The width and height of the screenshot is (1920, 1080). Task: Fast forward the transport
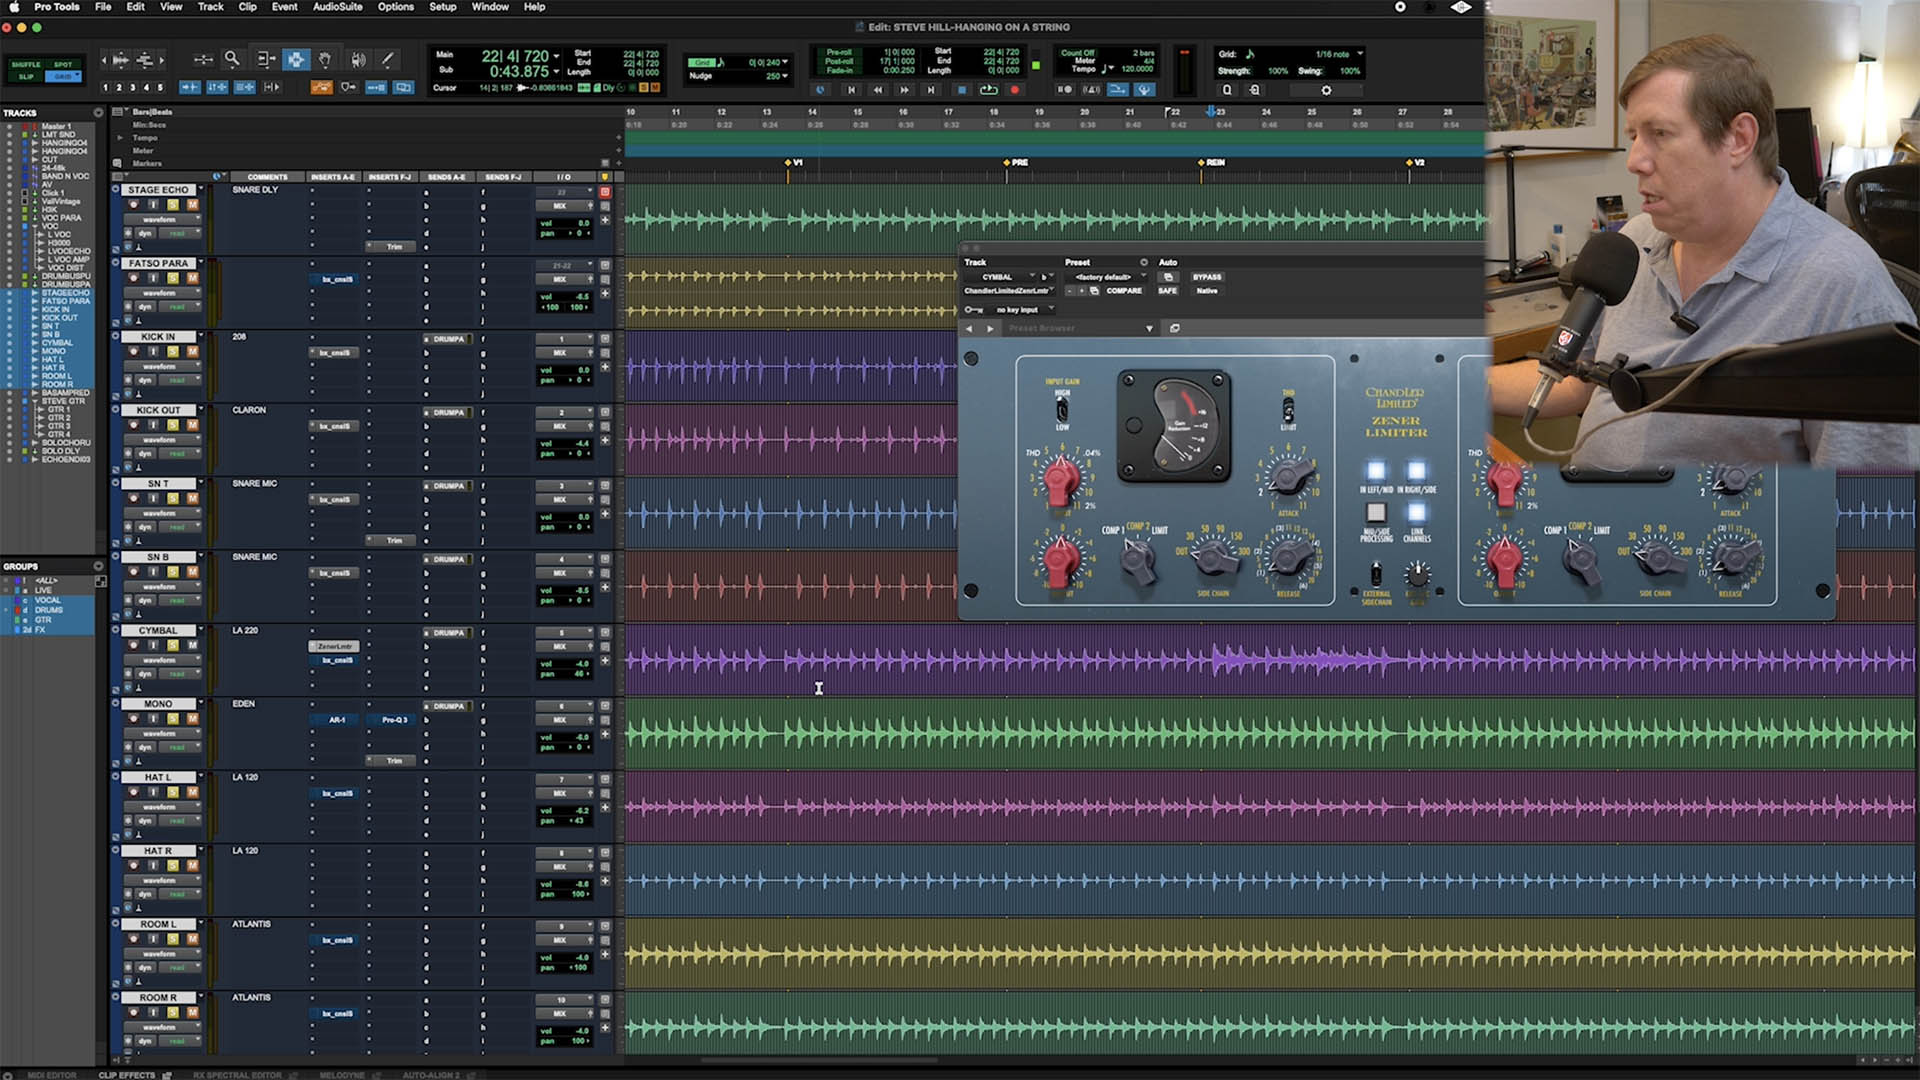click(904, 90)
